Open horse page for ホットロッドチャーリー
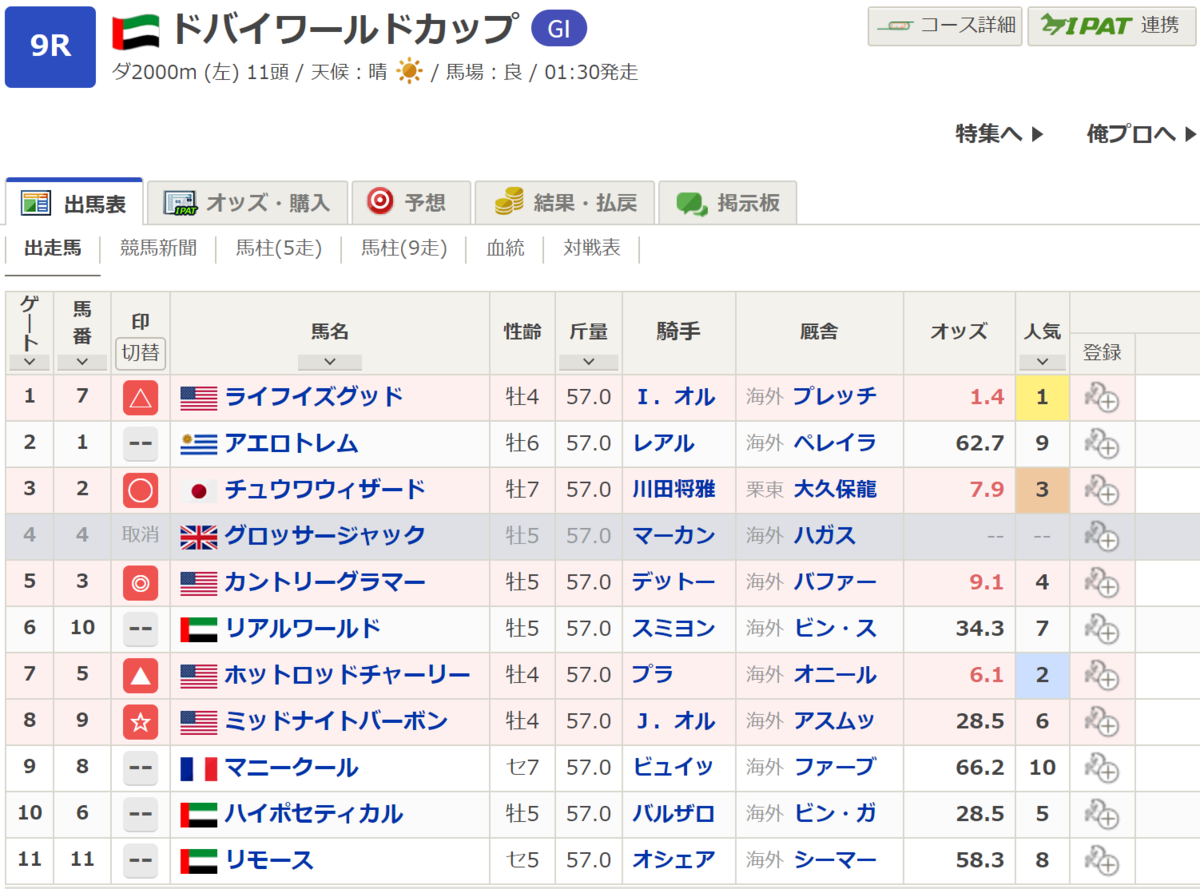 tap(347, 675)
